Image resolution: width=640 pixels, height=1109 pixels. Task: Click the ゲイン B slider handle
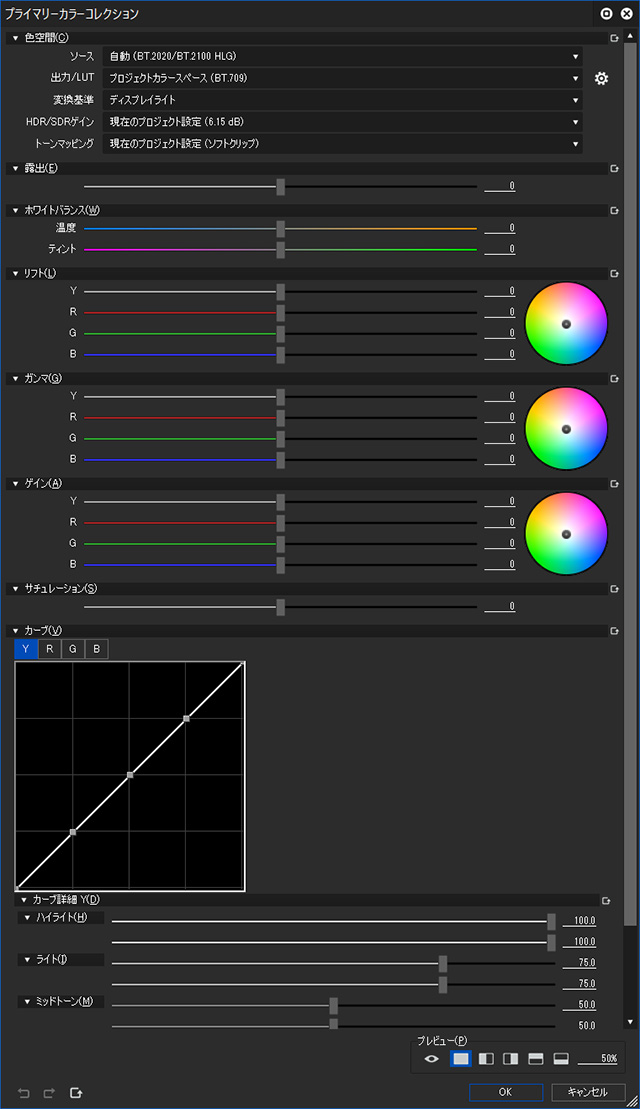tap(281, 566)
